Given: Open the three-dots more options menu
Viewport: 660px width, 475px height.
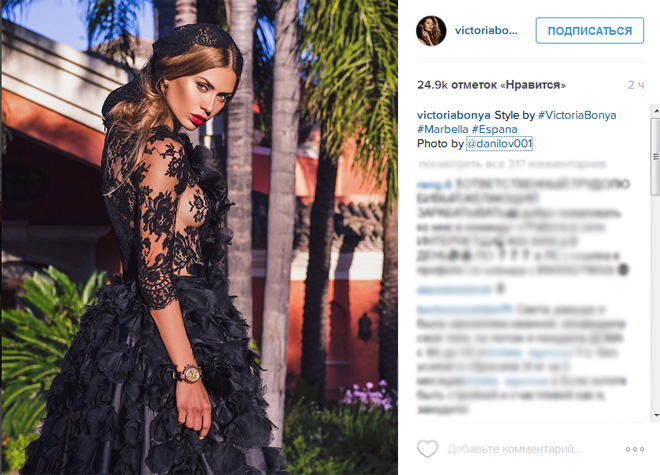Looking at the screenshot, I should (x=635, y=449).
